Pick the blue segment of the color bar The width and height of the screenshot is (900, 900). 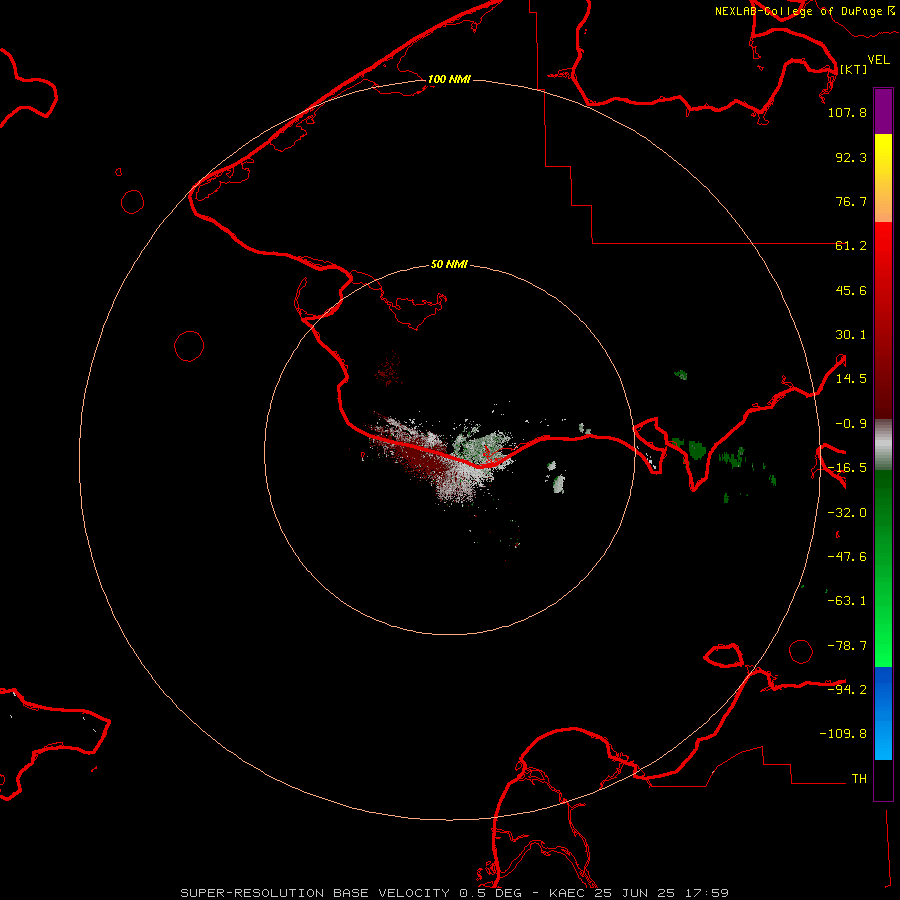pos(883,713)
